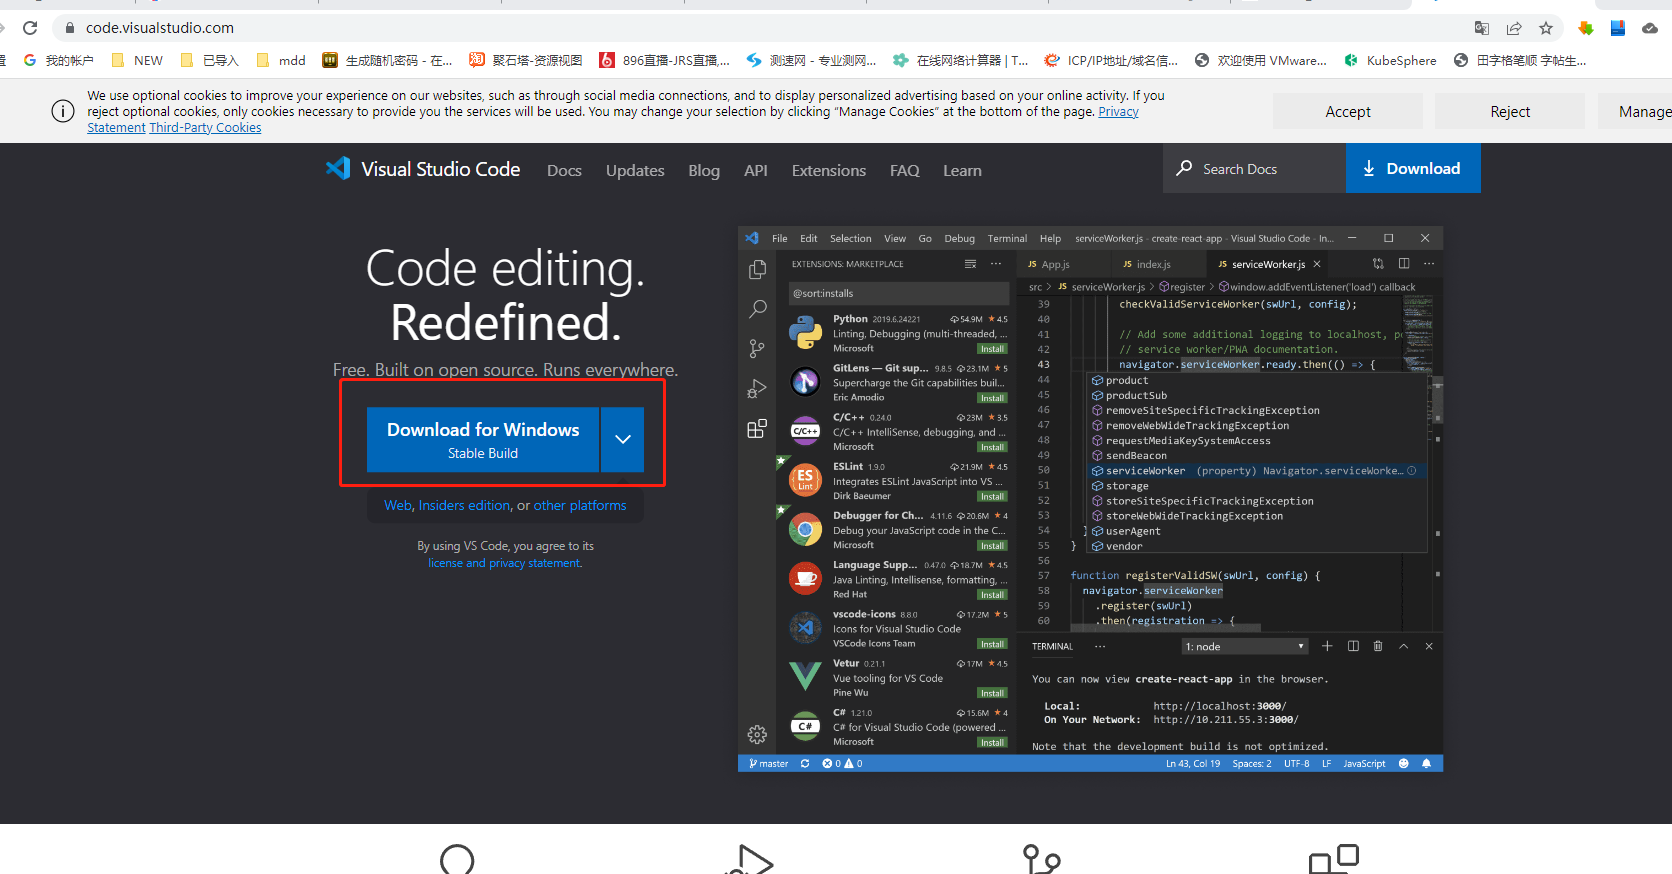Open the mdd bookmarks folder
The height and width of the screenshot is (874, 1672).
pos(281,60)
